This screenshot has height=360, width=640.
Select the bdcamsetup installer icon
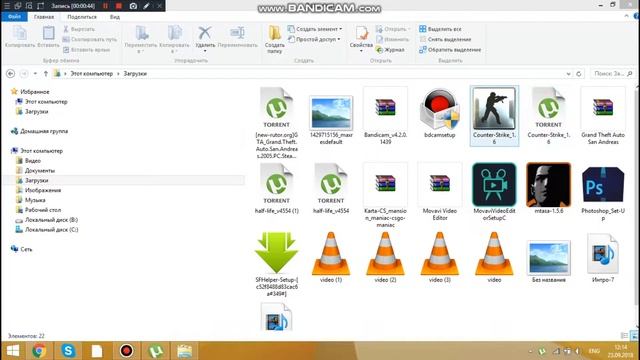point(440,109)
